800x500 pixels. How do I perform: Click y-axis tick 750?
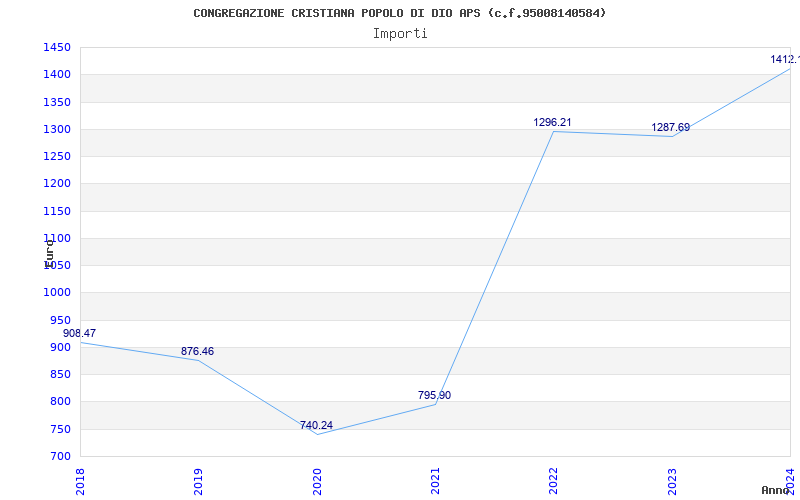pos(60,429)
